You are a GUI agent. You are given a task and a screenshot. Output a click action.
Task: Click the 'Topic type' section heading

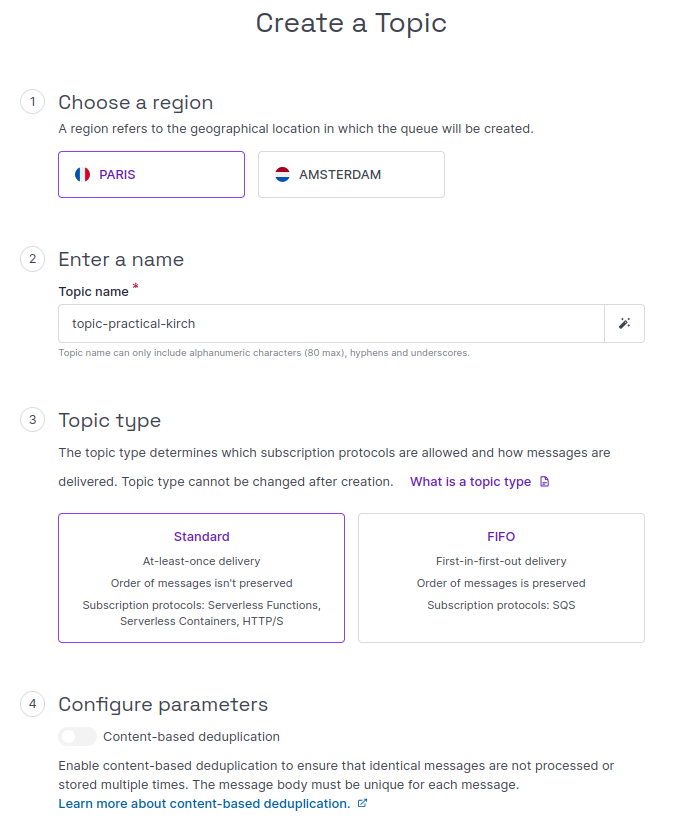point(110,420)
